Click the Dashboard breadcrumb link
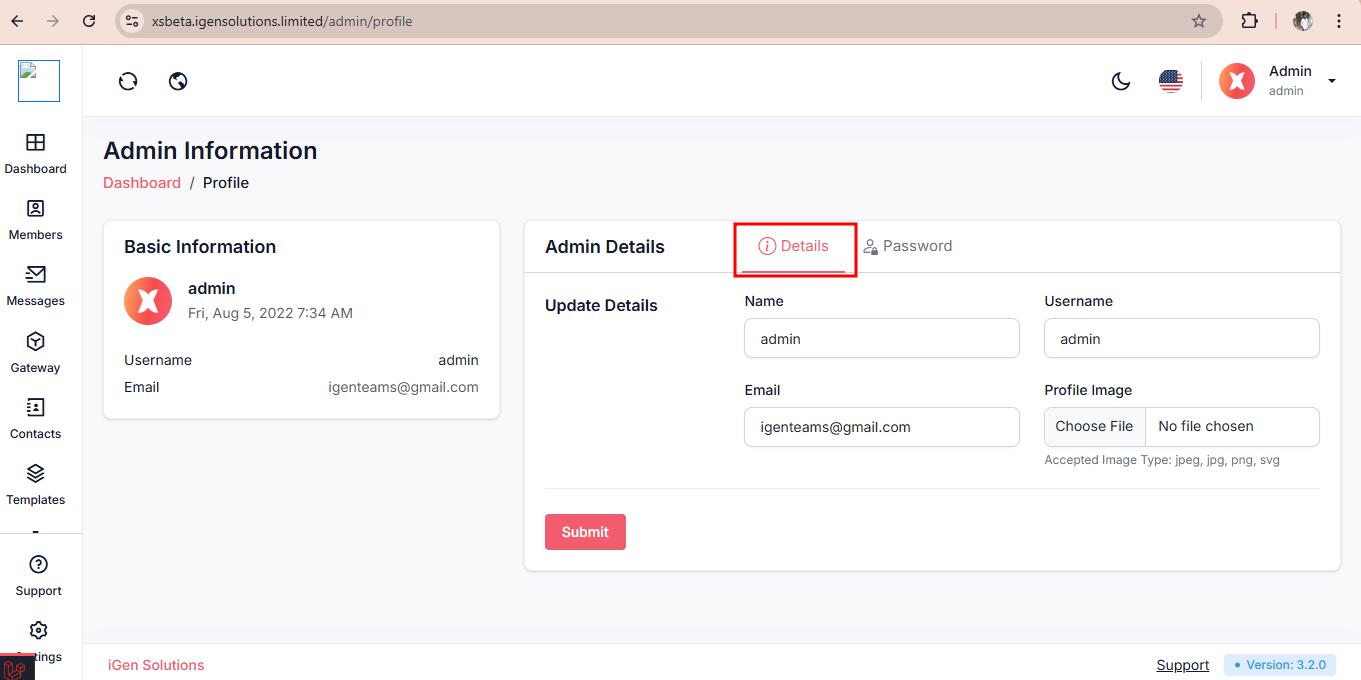1361x680 pixels. [142, 183]
